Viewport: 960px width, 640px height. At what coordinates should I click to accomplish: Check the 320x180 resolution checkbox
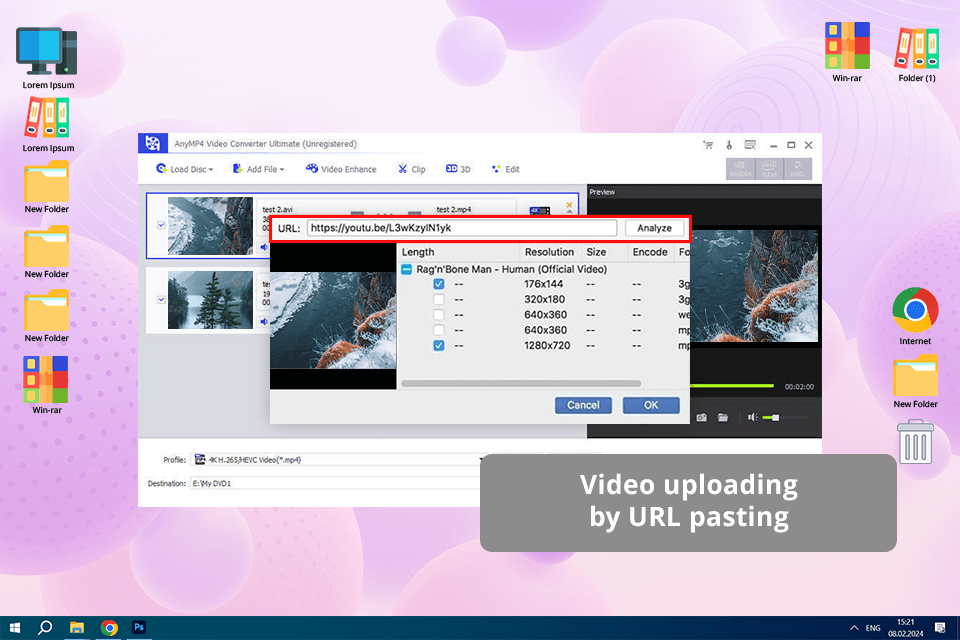[439, 300]
